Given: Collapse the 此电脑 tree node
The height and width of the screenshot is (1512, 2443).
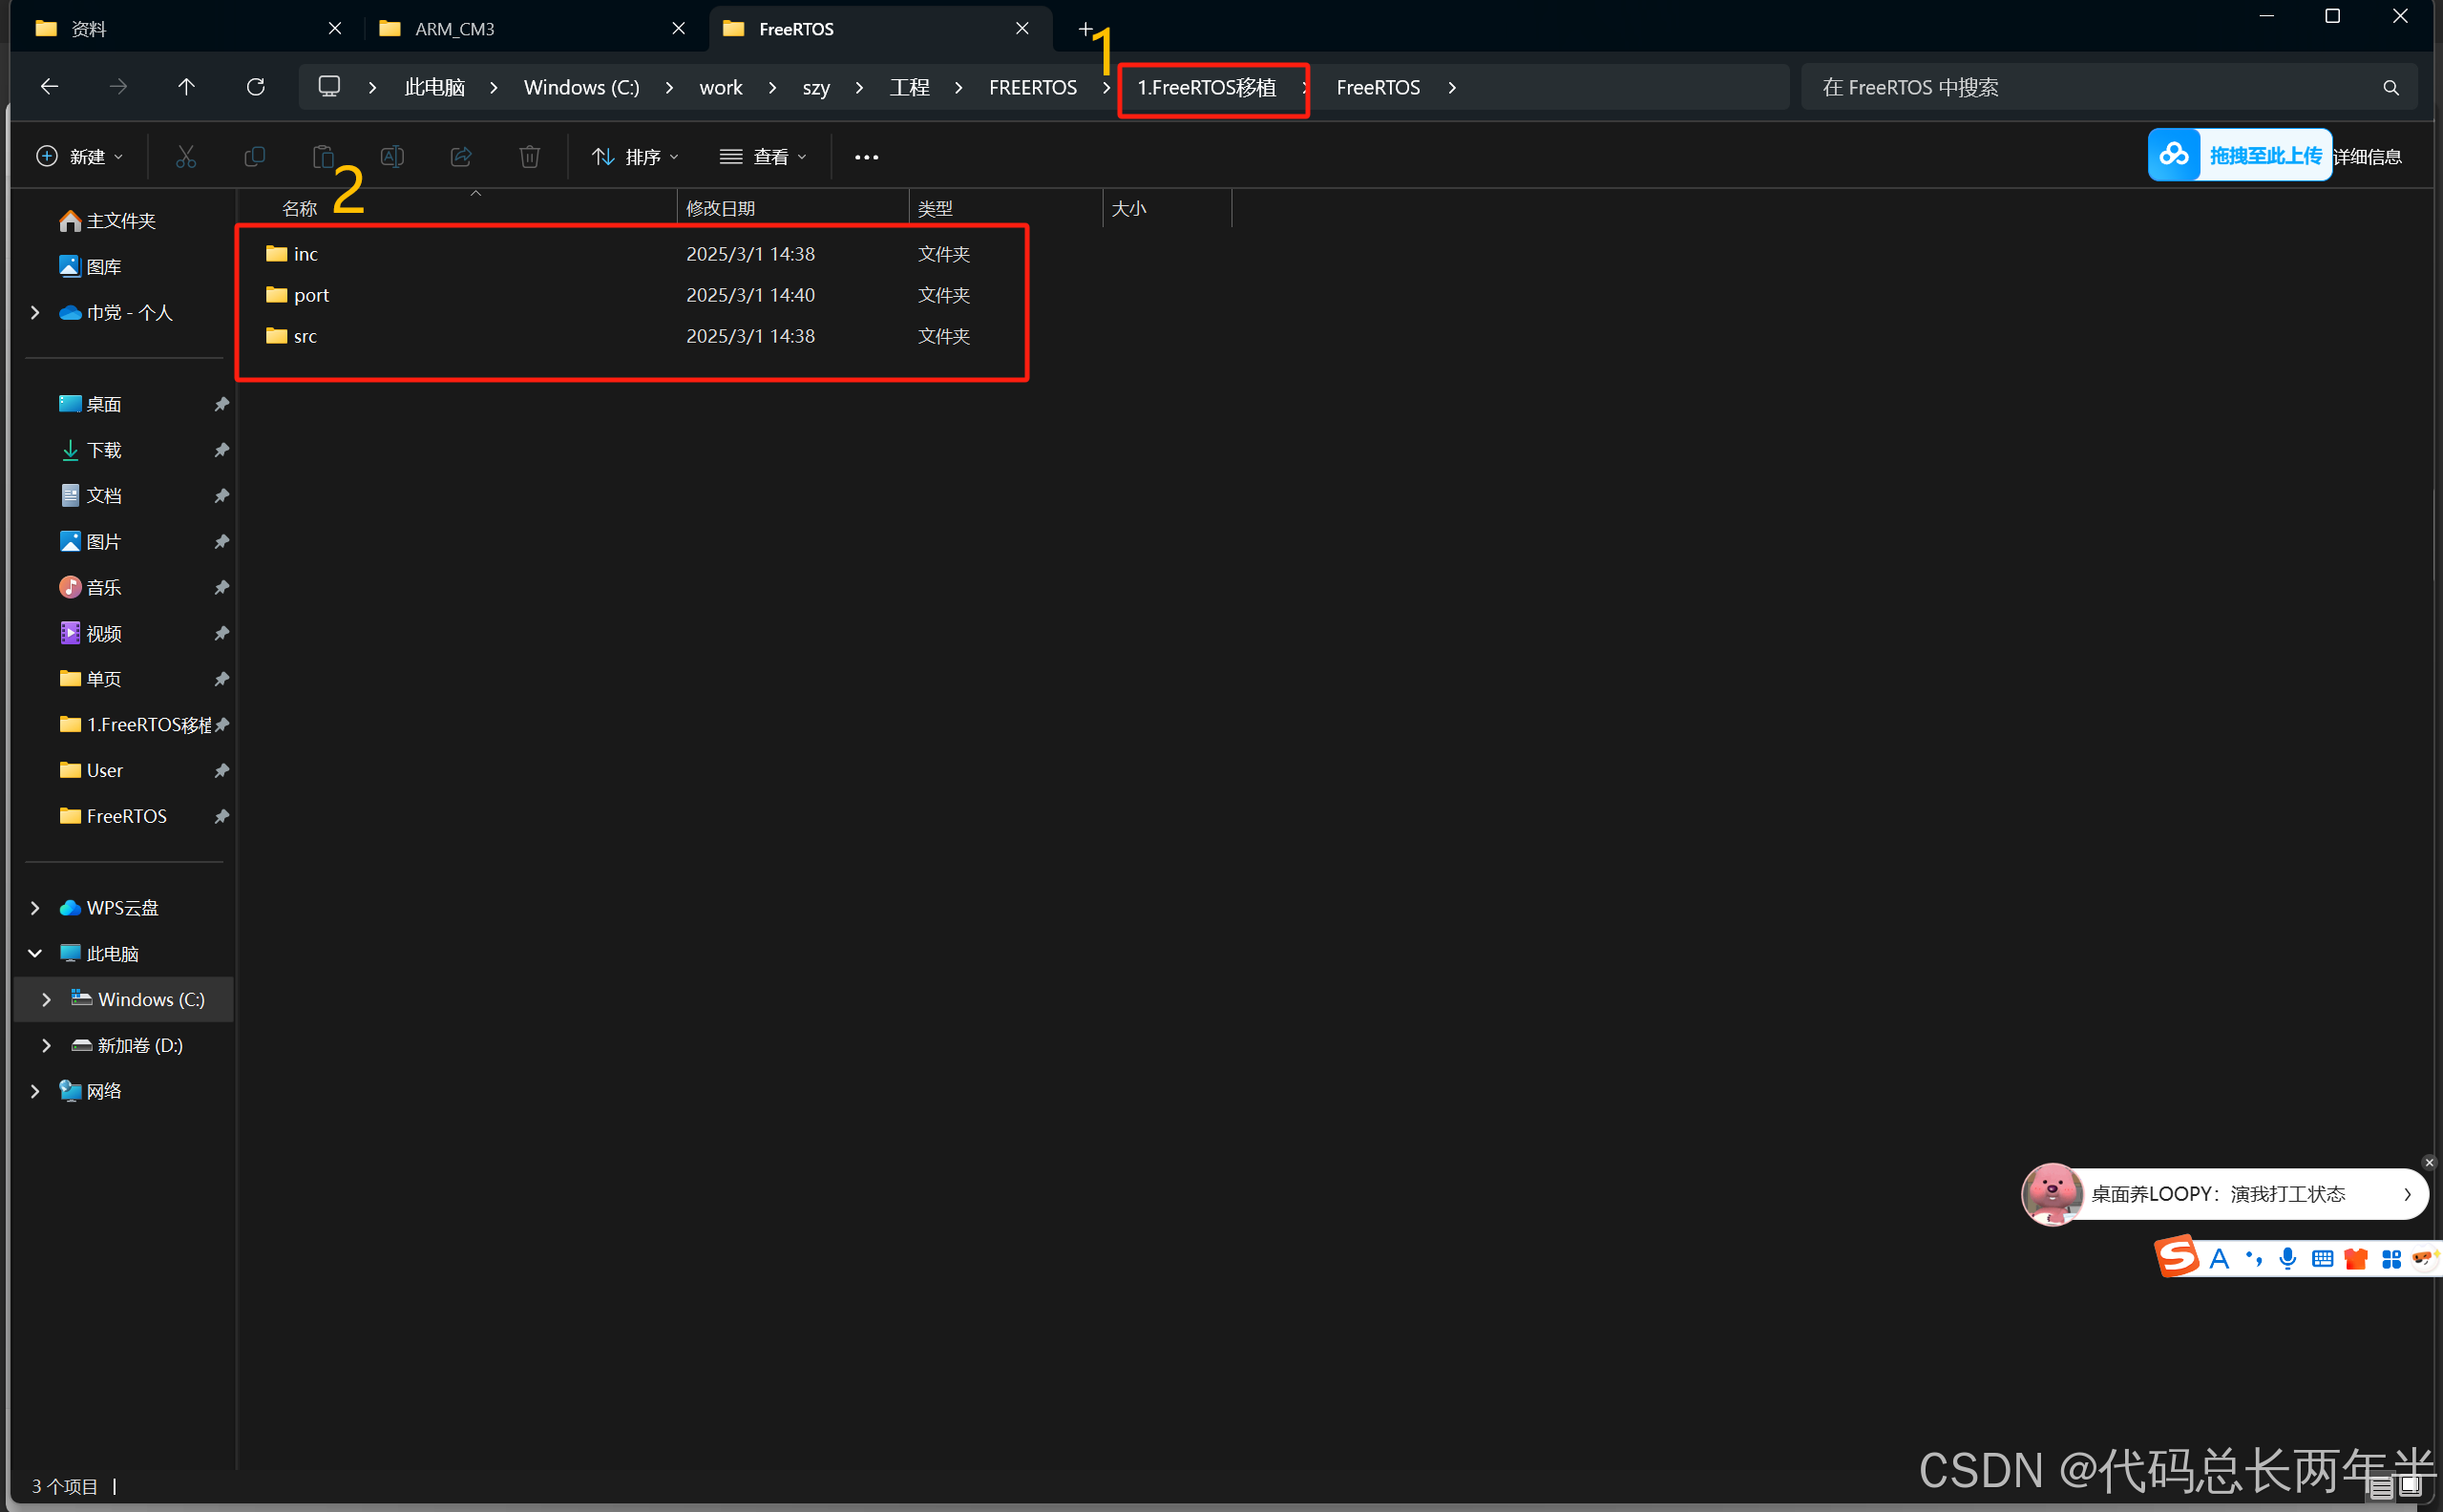Looking at the screenshot, I should [x=35, y=953].
